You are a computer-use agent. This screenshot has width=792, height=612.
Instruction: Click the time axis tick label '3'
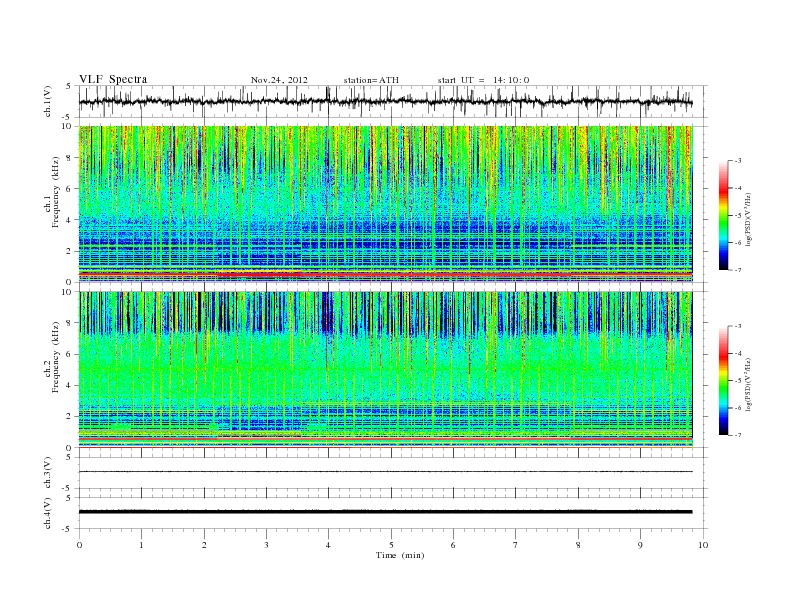pos(266,545)
